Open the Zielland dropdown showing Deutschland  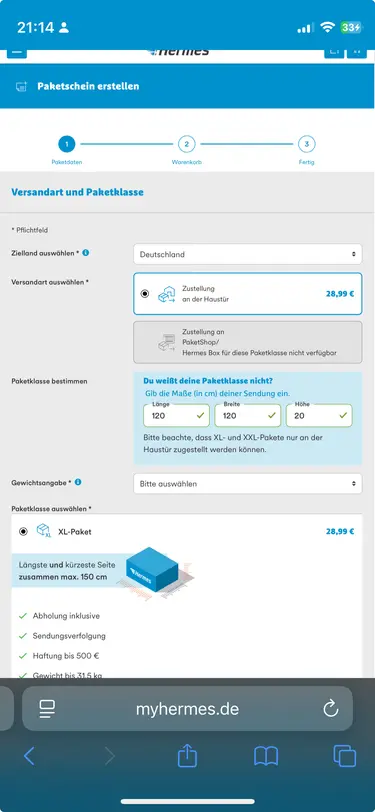248,254
